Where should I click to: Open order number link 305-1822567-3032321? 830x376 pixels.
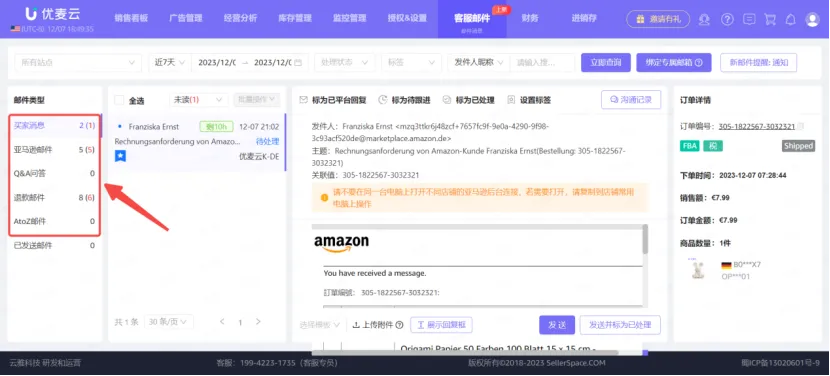coord(756,127)
